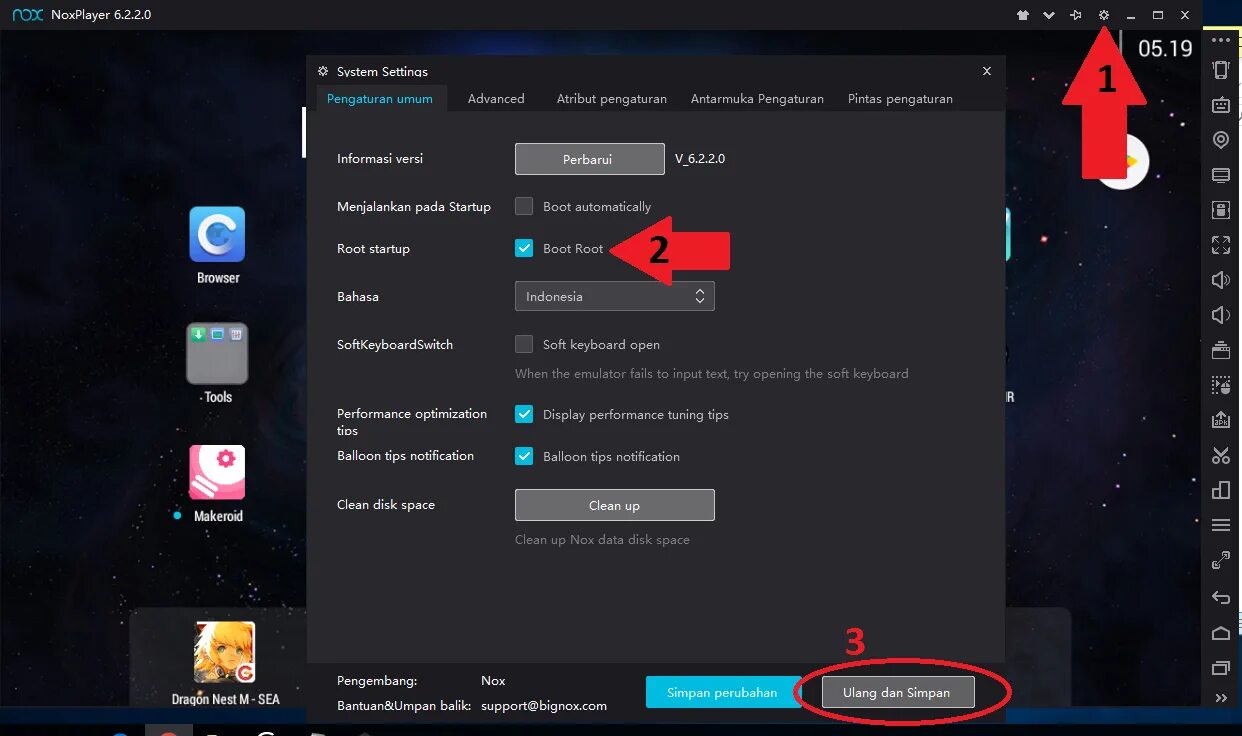Viewport: 1242px width, 736px height.
Task: Open the macro recorder icon in sidebar
Action: pos(1221,385)
